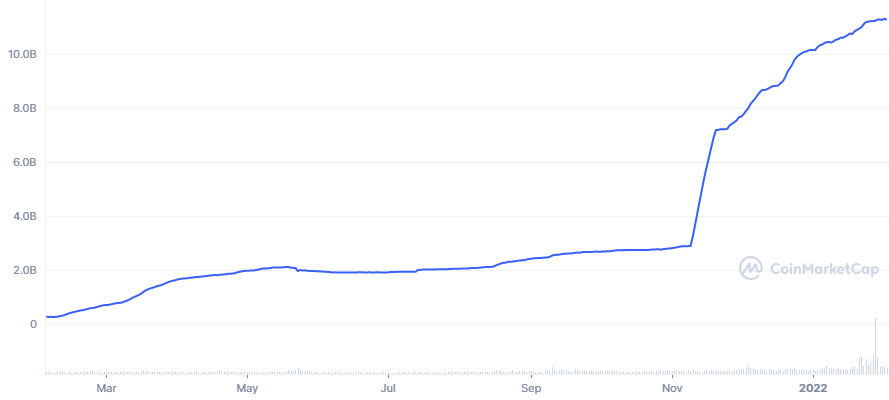This screenshot has height=400, width=889.
Task: Select the Nov label on time axis
Action: (672, 389)
